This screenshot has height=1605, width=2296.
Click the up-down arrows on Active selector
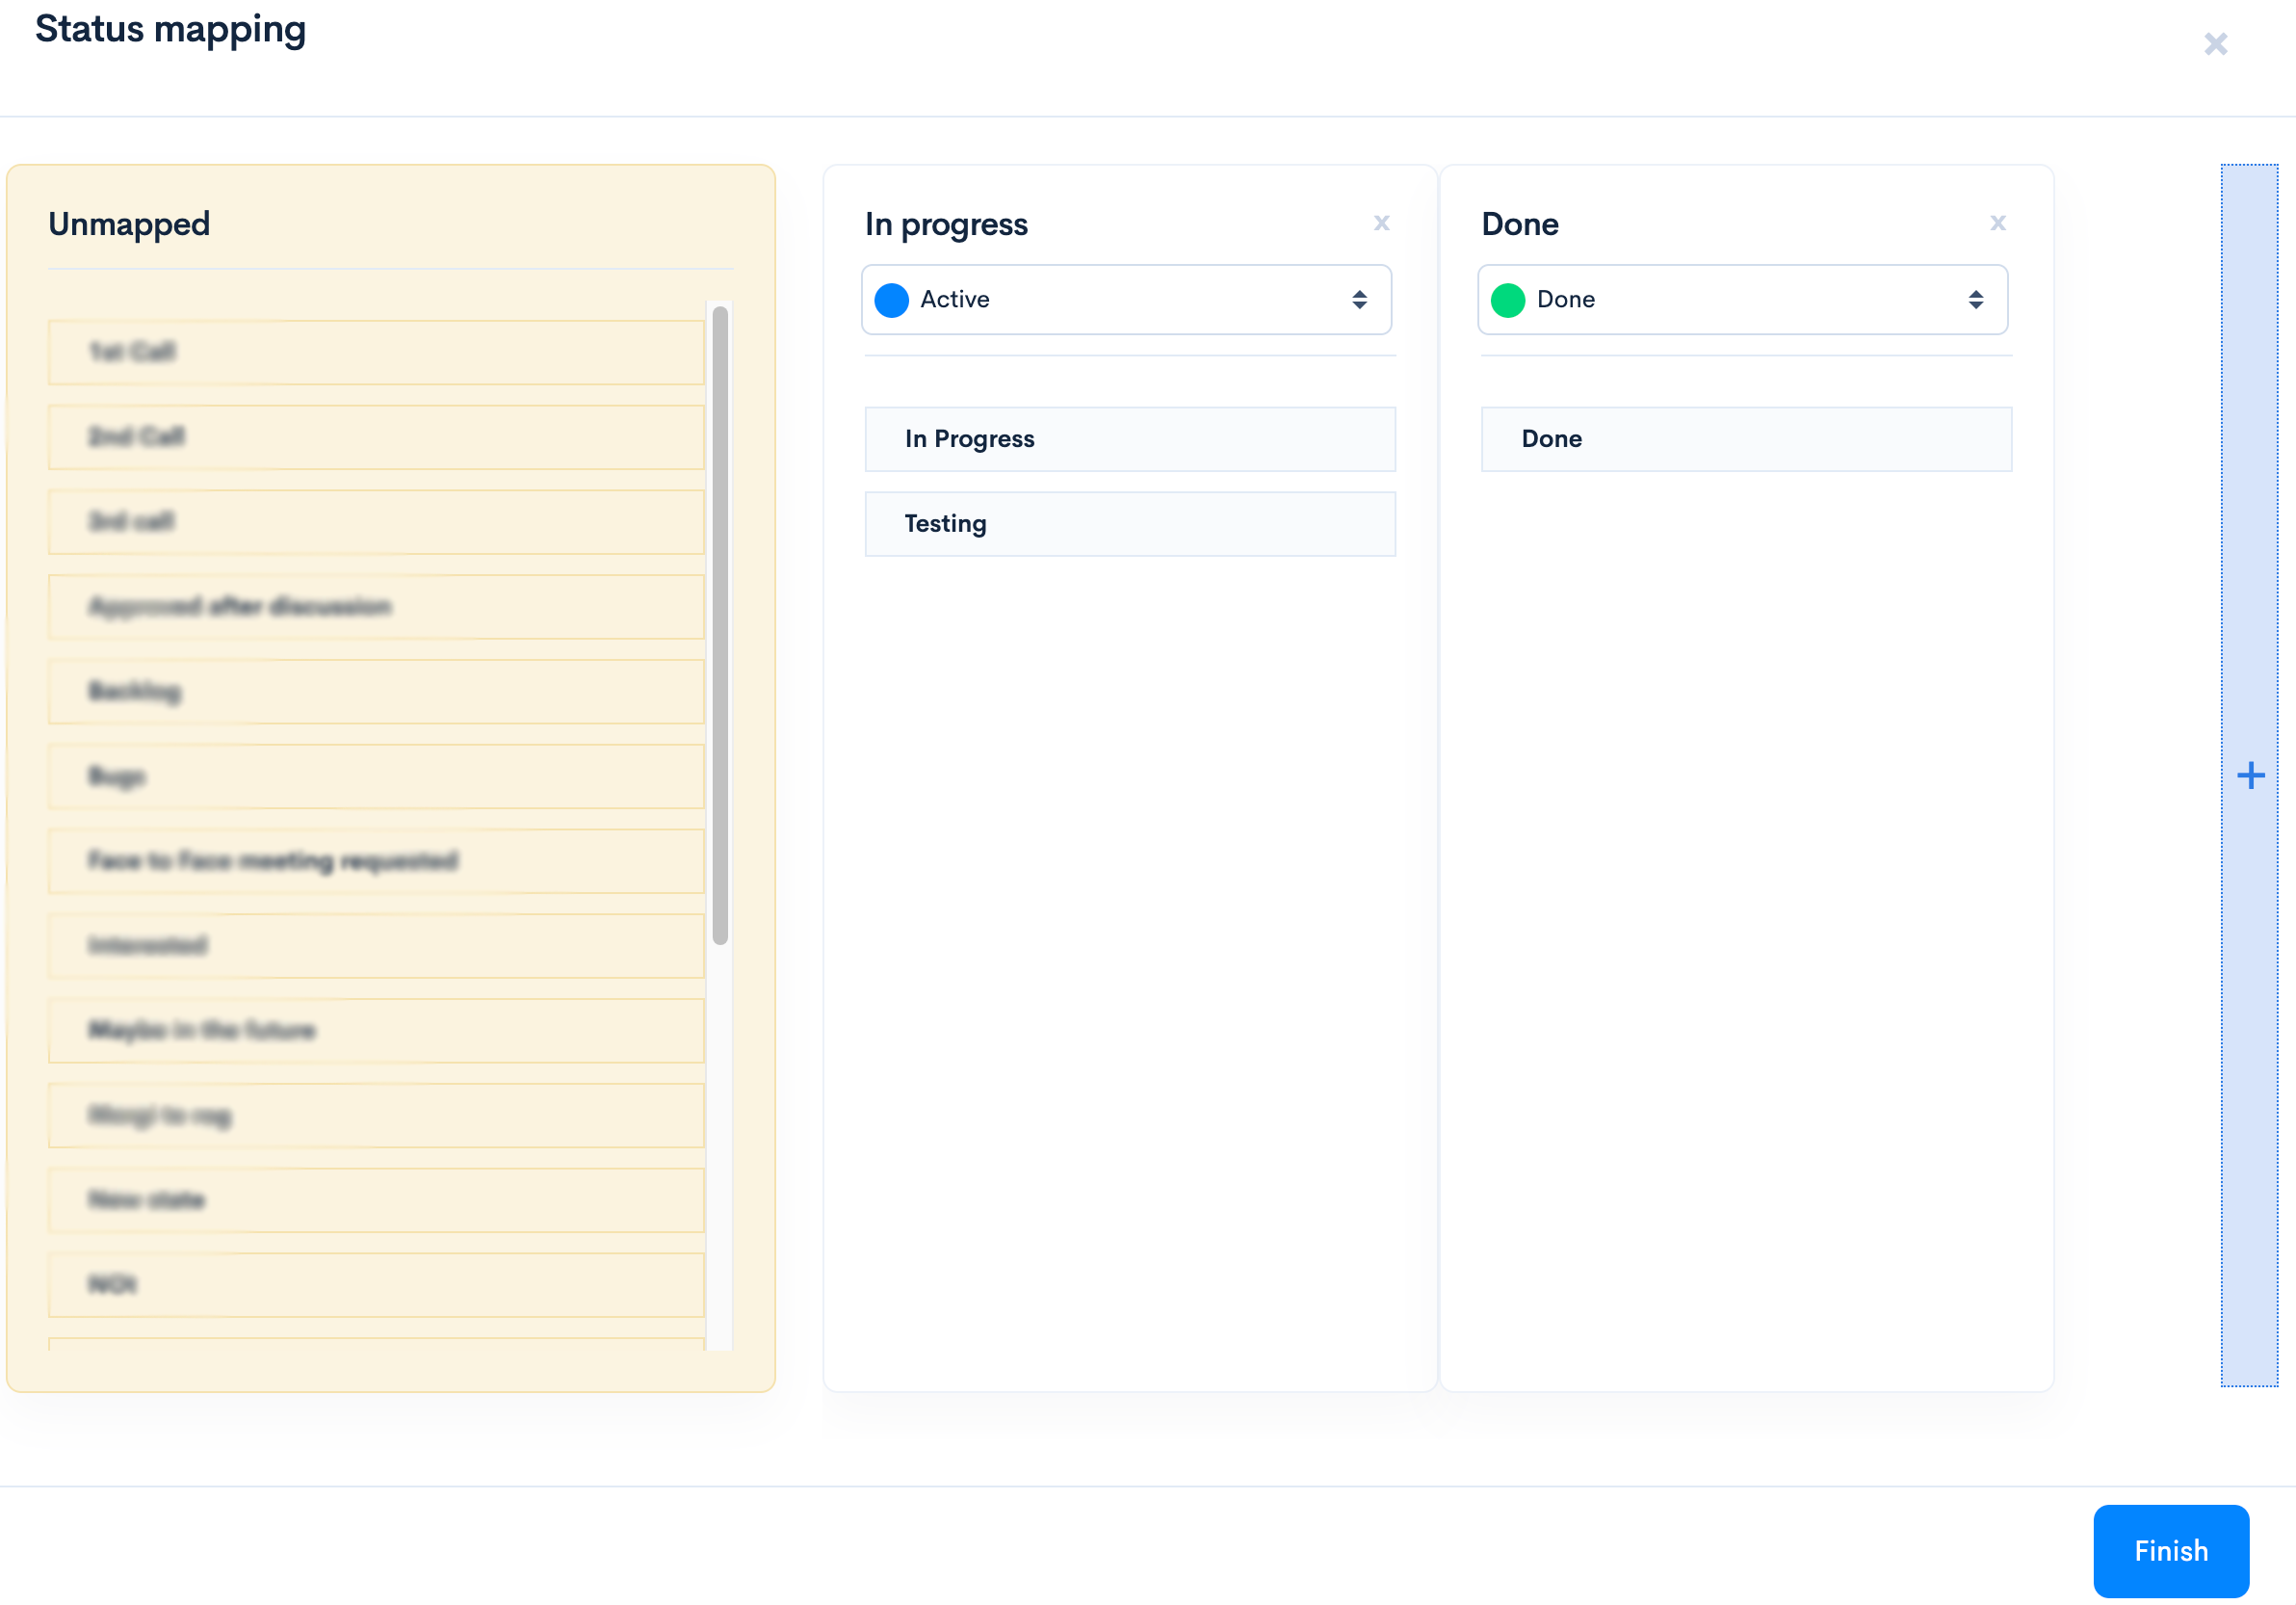[1359, 300]
